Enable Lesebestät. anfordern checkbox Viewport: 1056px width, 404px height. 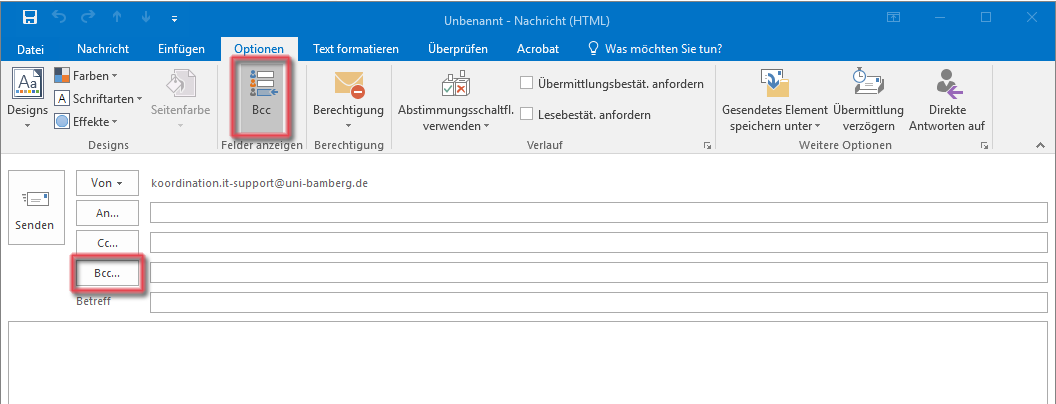pyautogui.click(x=527, y=114)
